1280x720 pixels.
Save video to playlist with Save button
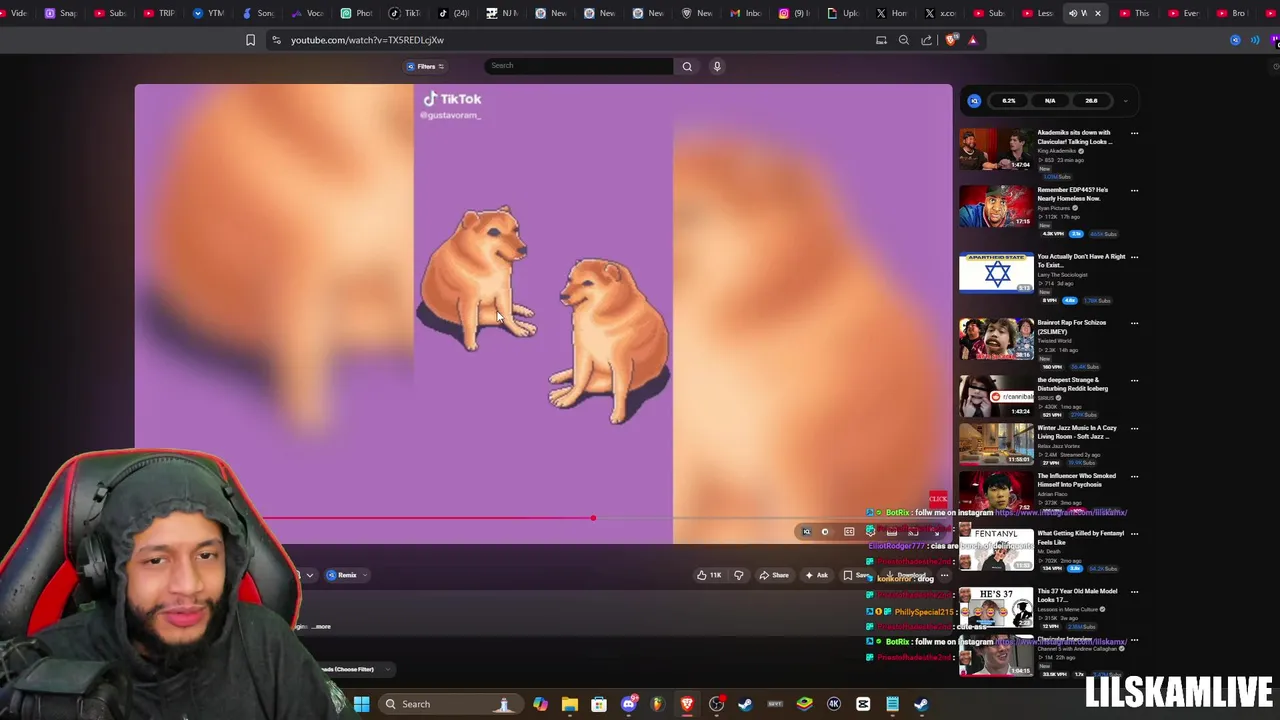point(857,575)
